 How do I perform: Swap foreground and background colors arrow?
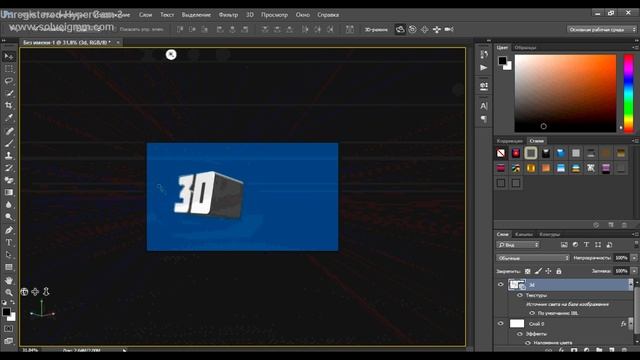[x=13, y=302]
